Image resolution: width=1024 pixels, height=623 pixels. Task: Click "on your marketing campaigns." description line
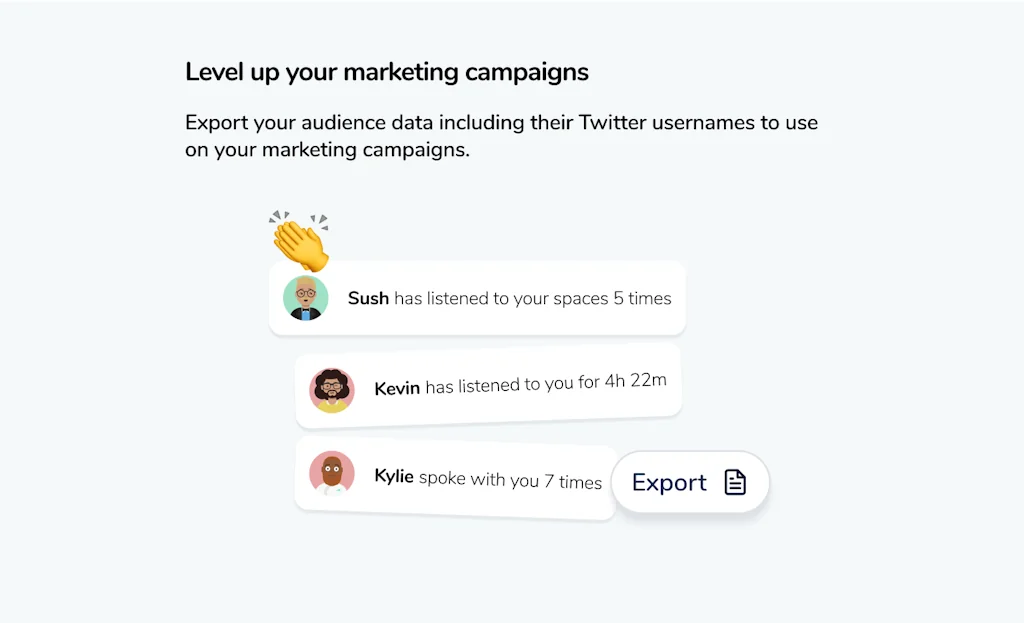tap(327, 151)
